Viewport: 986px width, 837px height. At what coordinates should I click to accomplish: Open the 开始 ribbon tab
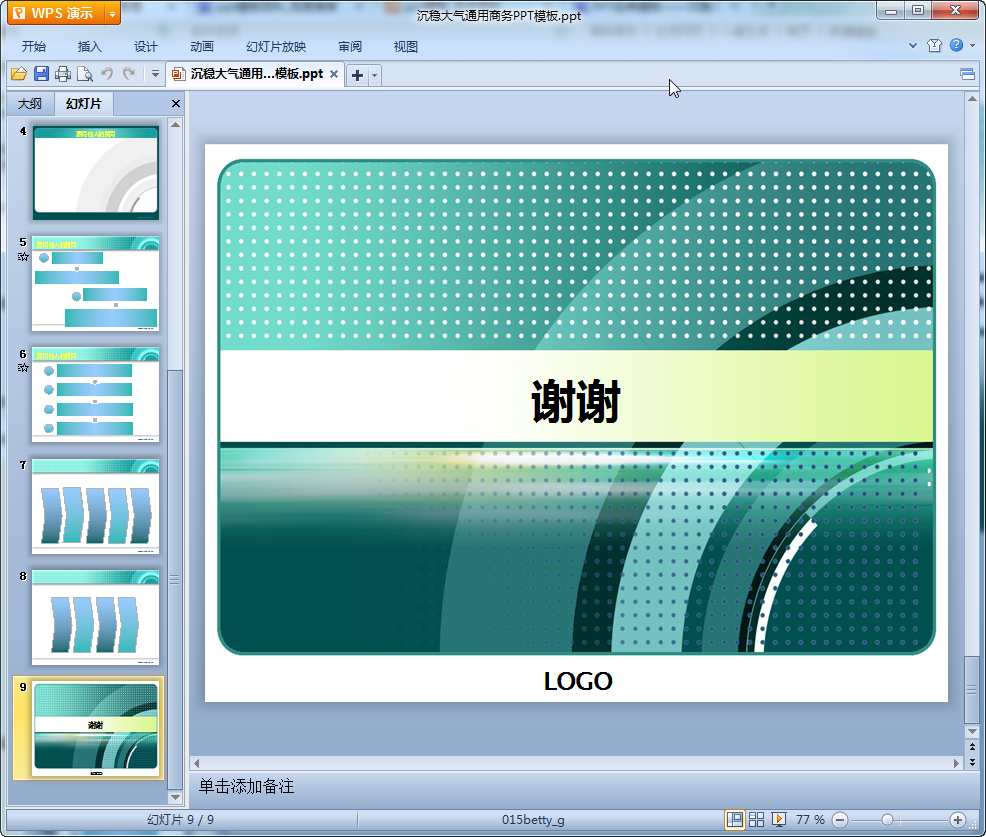point(33,47)
